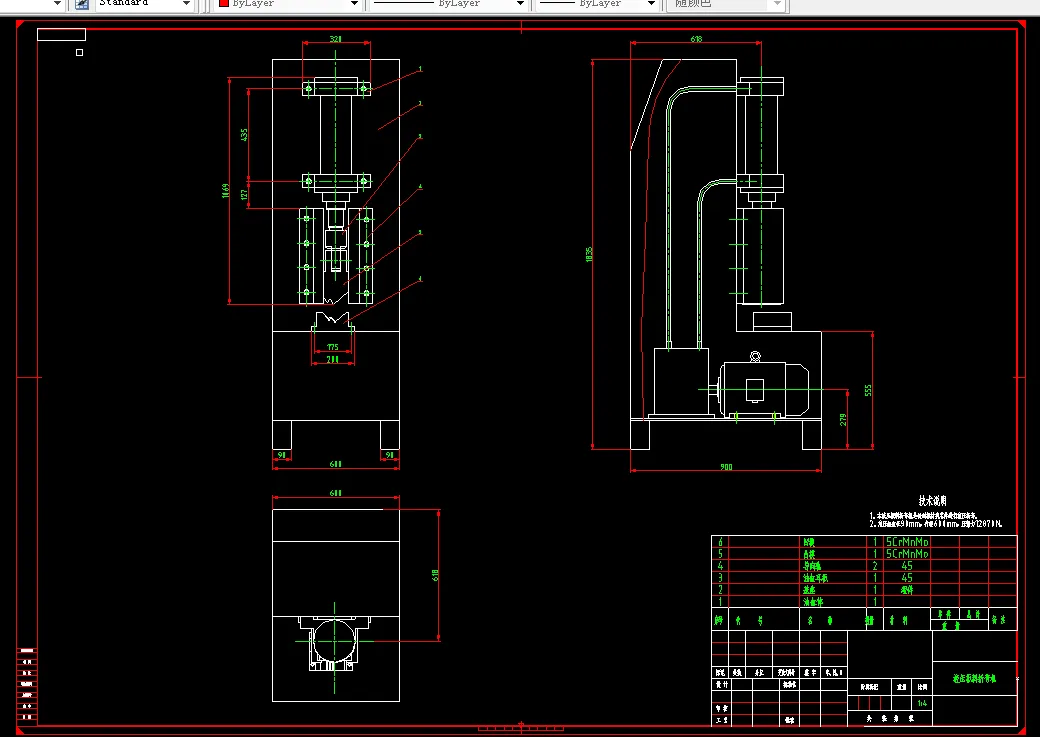
Task: Select the empty white rectangle in sheet's top-left
Action: tap(62, 34)
